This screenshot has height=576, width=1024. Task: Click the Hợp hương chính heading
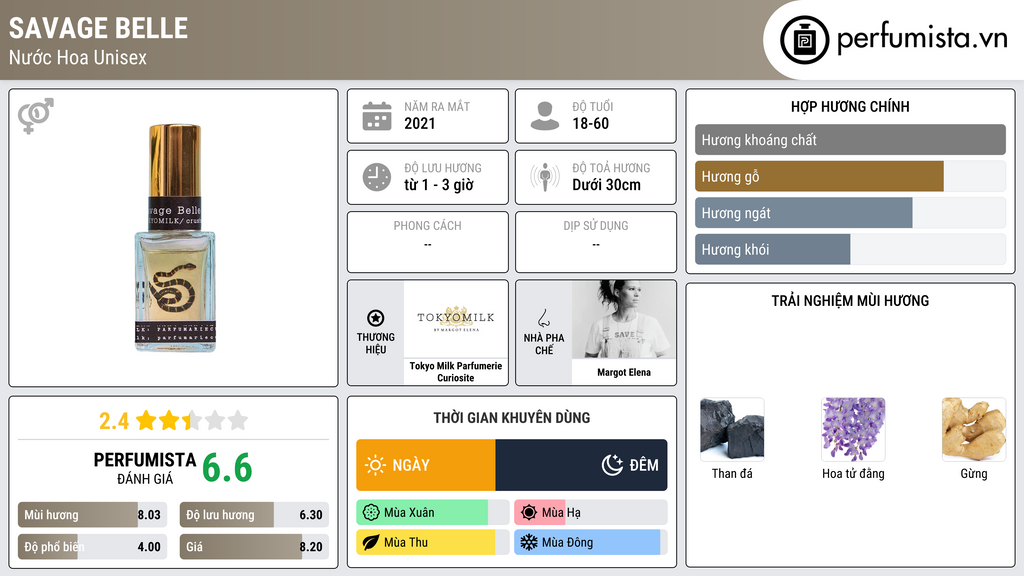850,106
